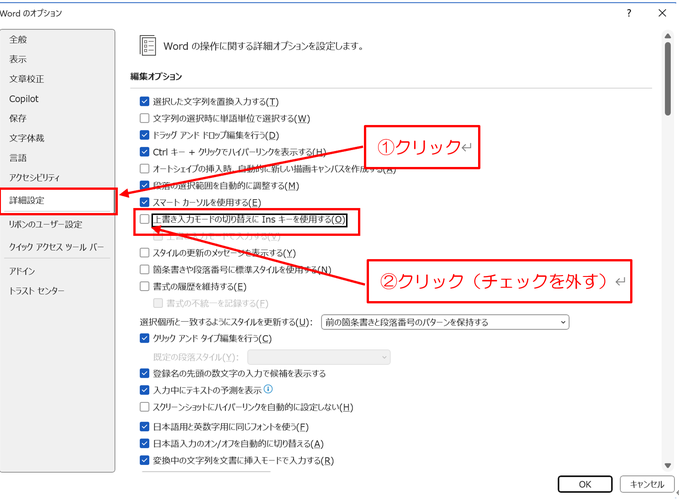679x500 pixels.
Task: Toggle 変換中の文字列を挿入モード checkbox
Action: (x=145, y=460)
